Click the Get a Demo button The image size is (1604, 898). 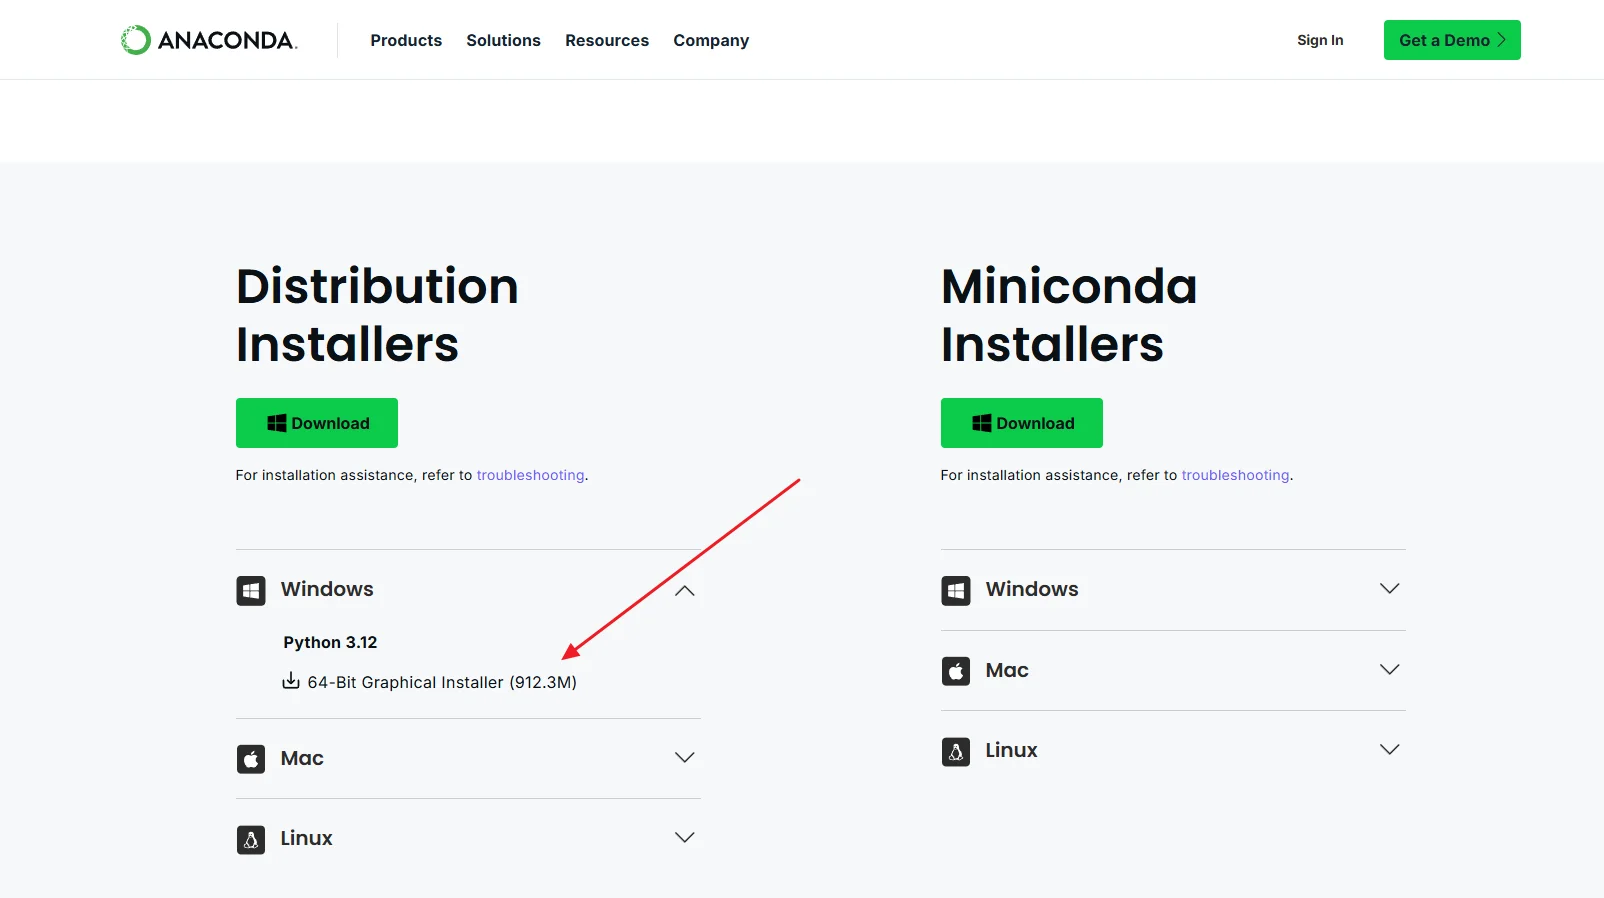point(1452,40)
